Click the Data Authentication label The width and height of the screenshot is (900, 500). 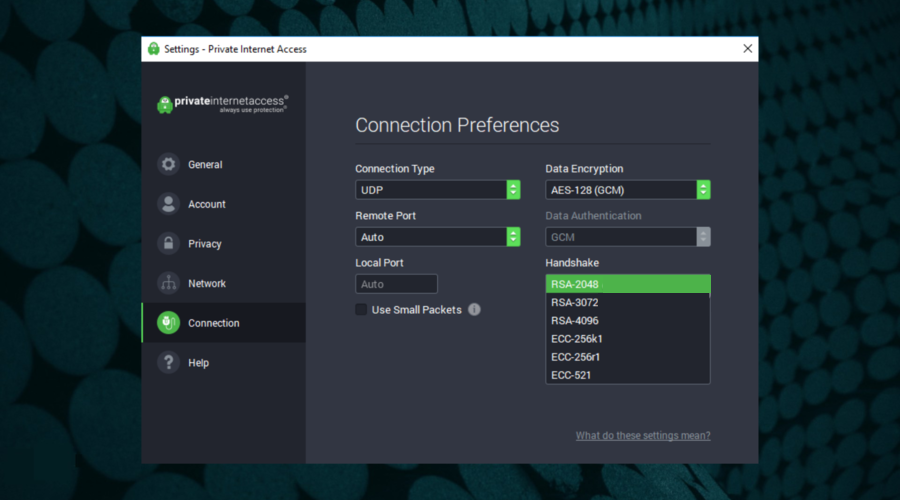[x=593, y=216]
